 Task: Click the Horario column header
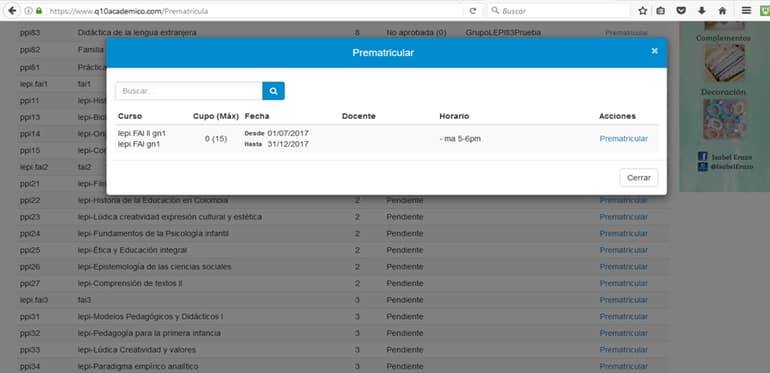[x=454, y=116]
